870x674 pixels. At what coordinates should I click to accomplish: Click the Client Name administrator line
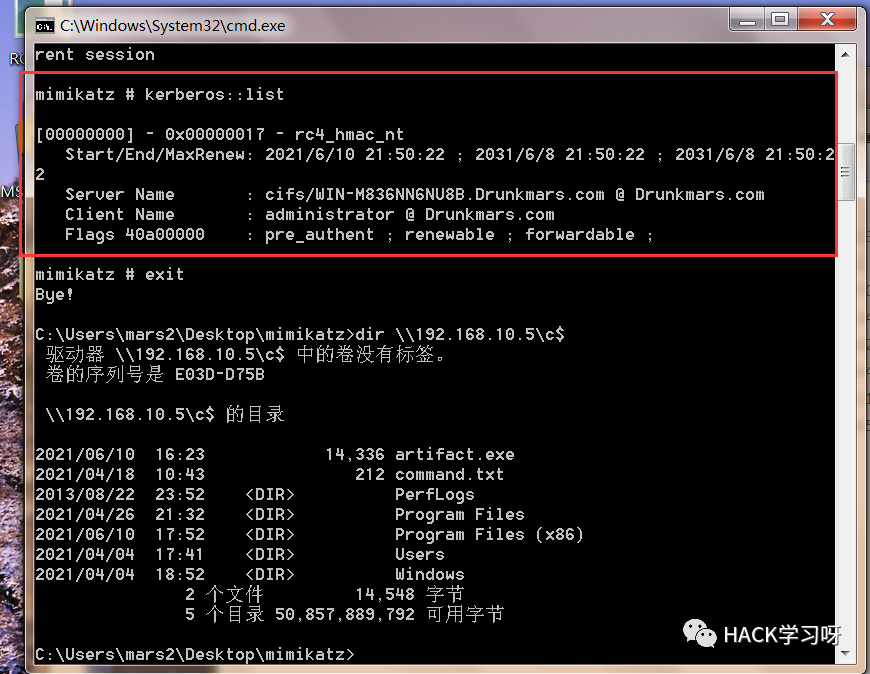click(310, 215)
